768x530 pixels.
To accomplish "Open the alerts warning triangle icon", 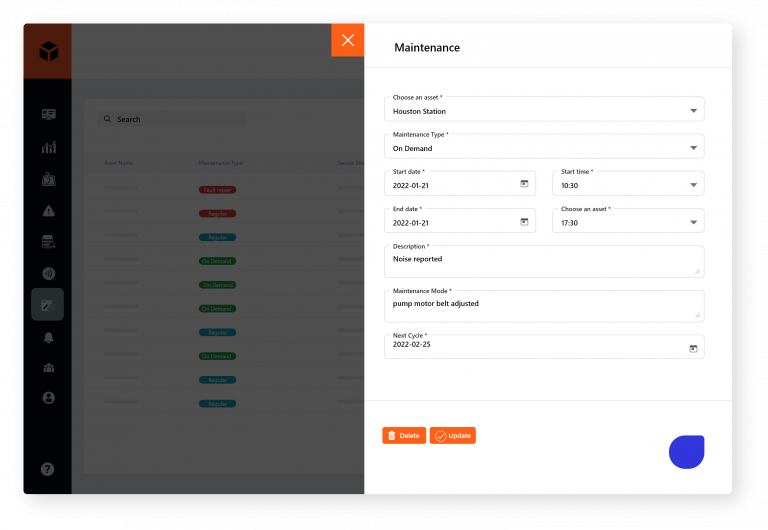I will (x=48, y=211).
